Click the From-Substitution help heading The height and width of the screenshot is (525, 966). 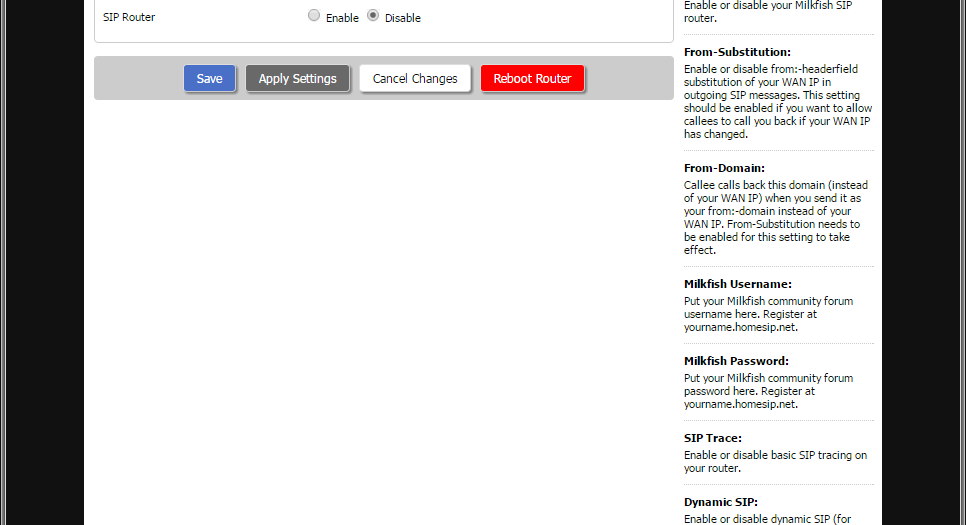[x=737, y=52]
